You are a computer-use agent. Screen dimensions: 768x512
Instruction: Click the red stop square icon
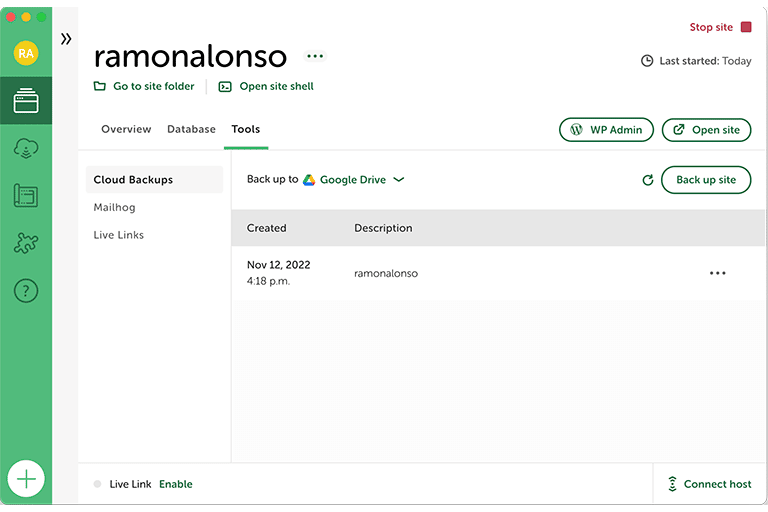(746, 27)
